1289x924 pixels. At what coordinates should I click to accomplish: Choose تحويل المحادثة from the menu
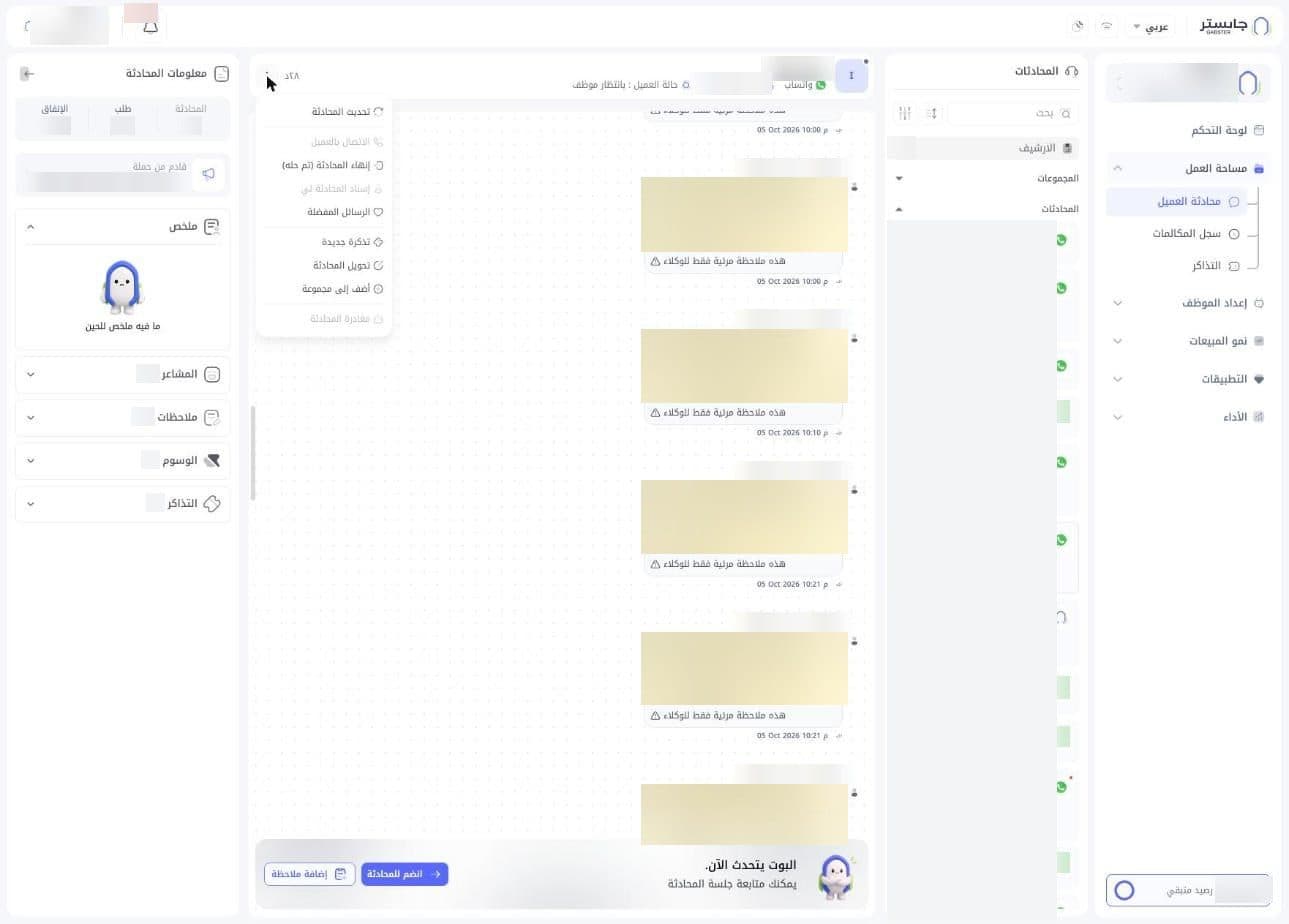coord(324,266)
